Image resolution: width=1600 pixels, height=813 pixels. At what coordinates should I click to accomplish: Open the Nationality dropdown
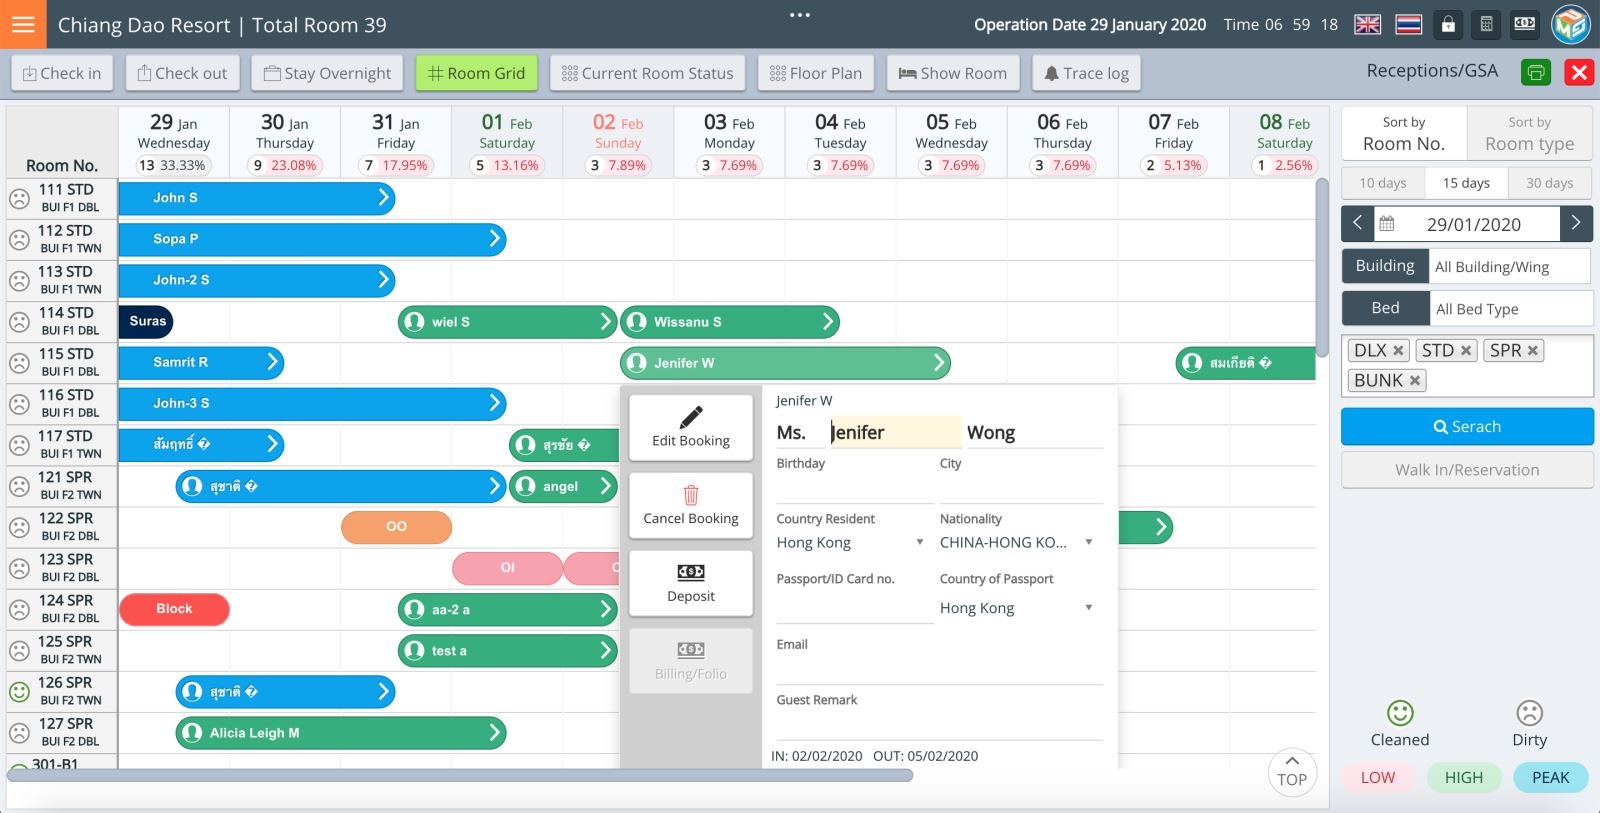click(1088, 543)
